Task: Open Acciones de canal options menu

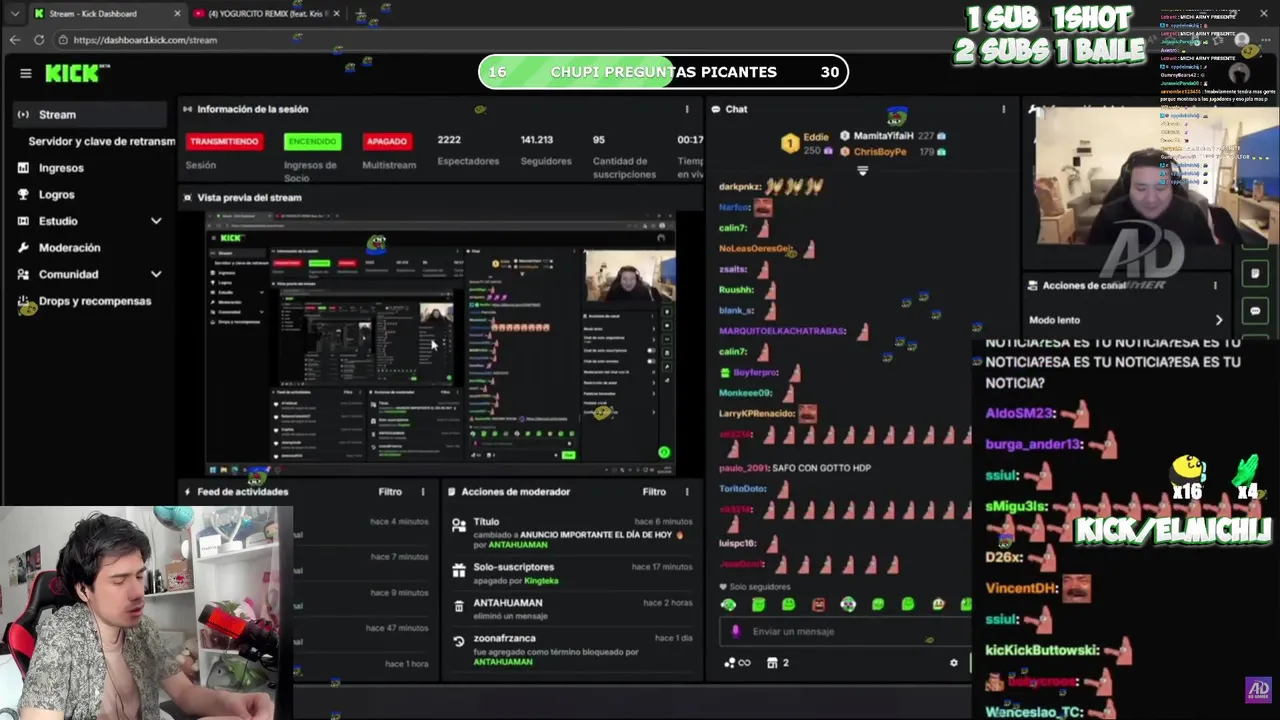Action: [x=1215, y=286]
